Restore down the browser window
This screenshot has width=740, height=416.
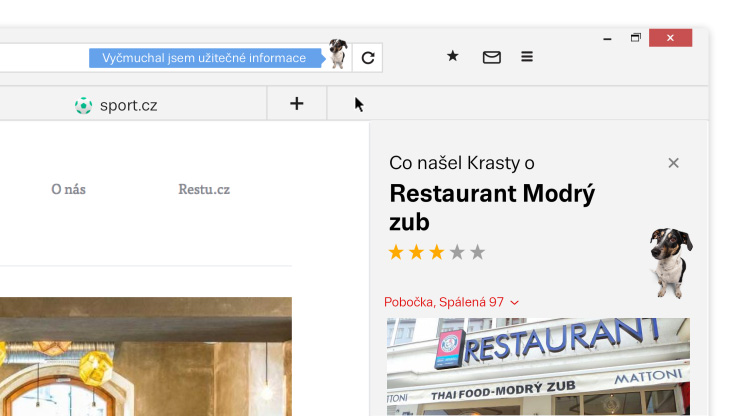[x=636, y=38]
